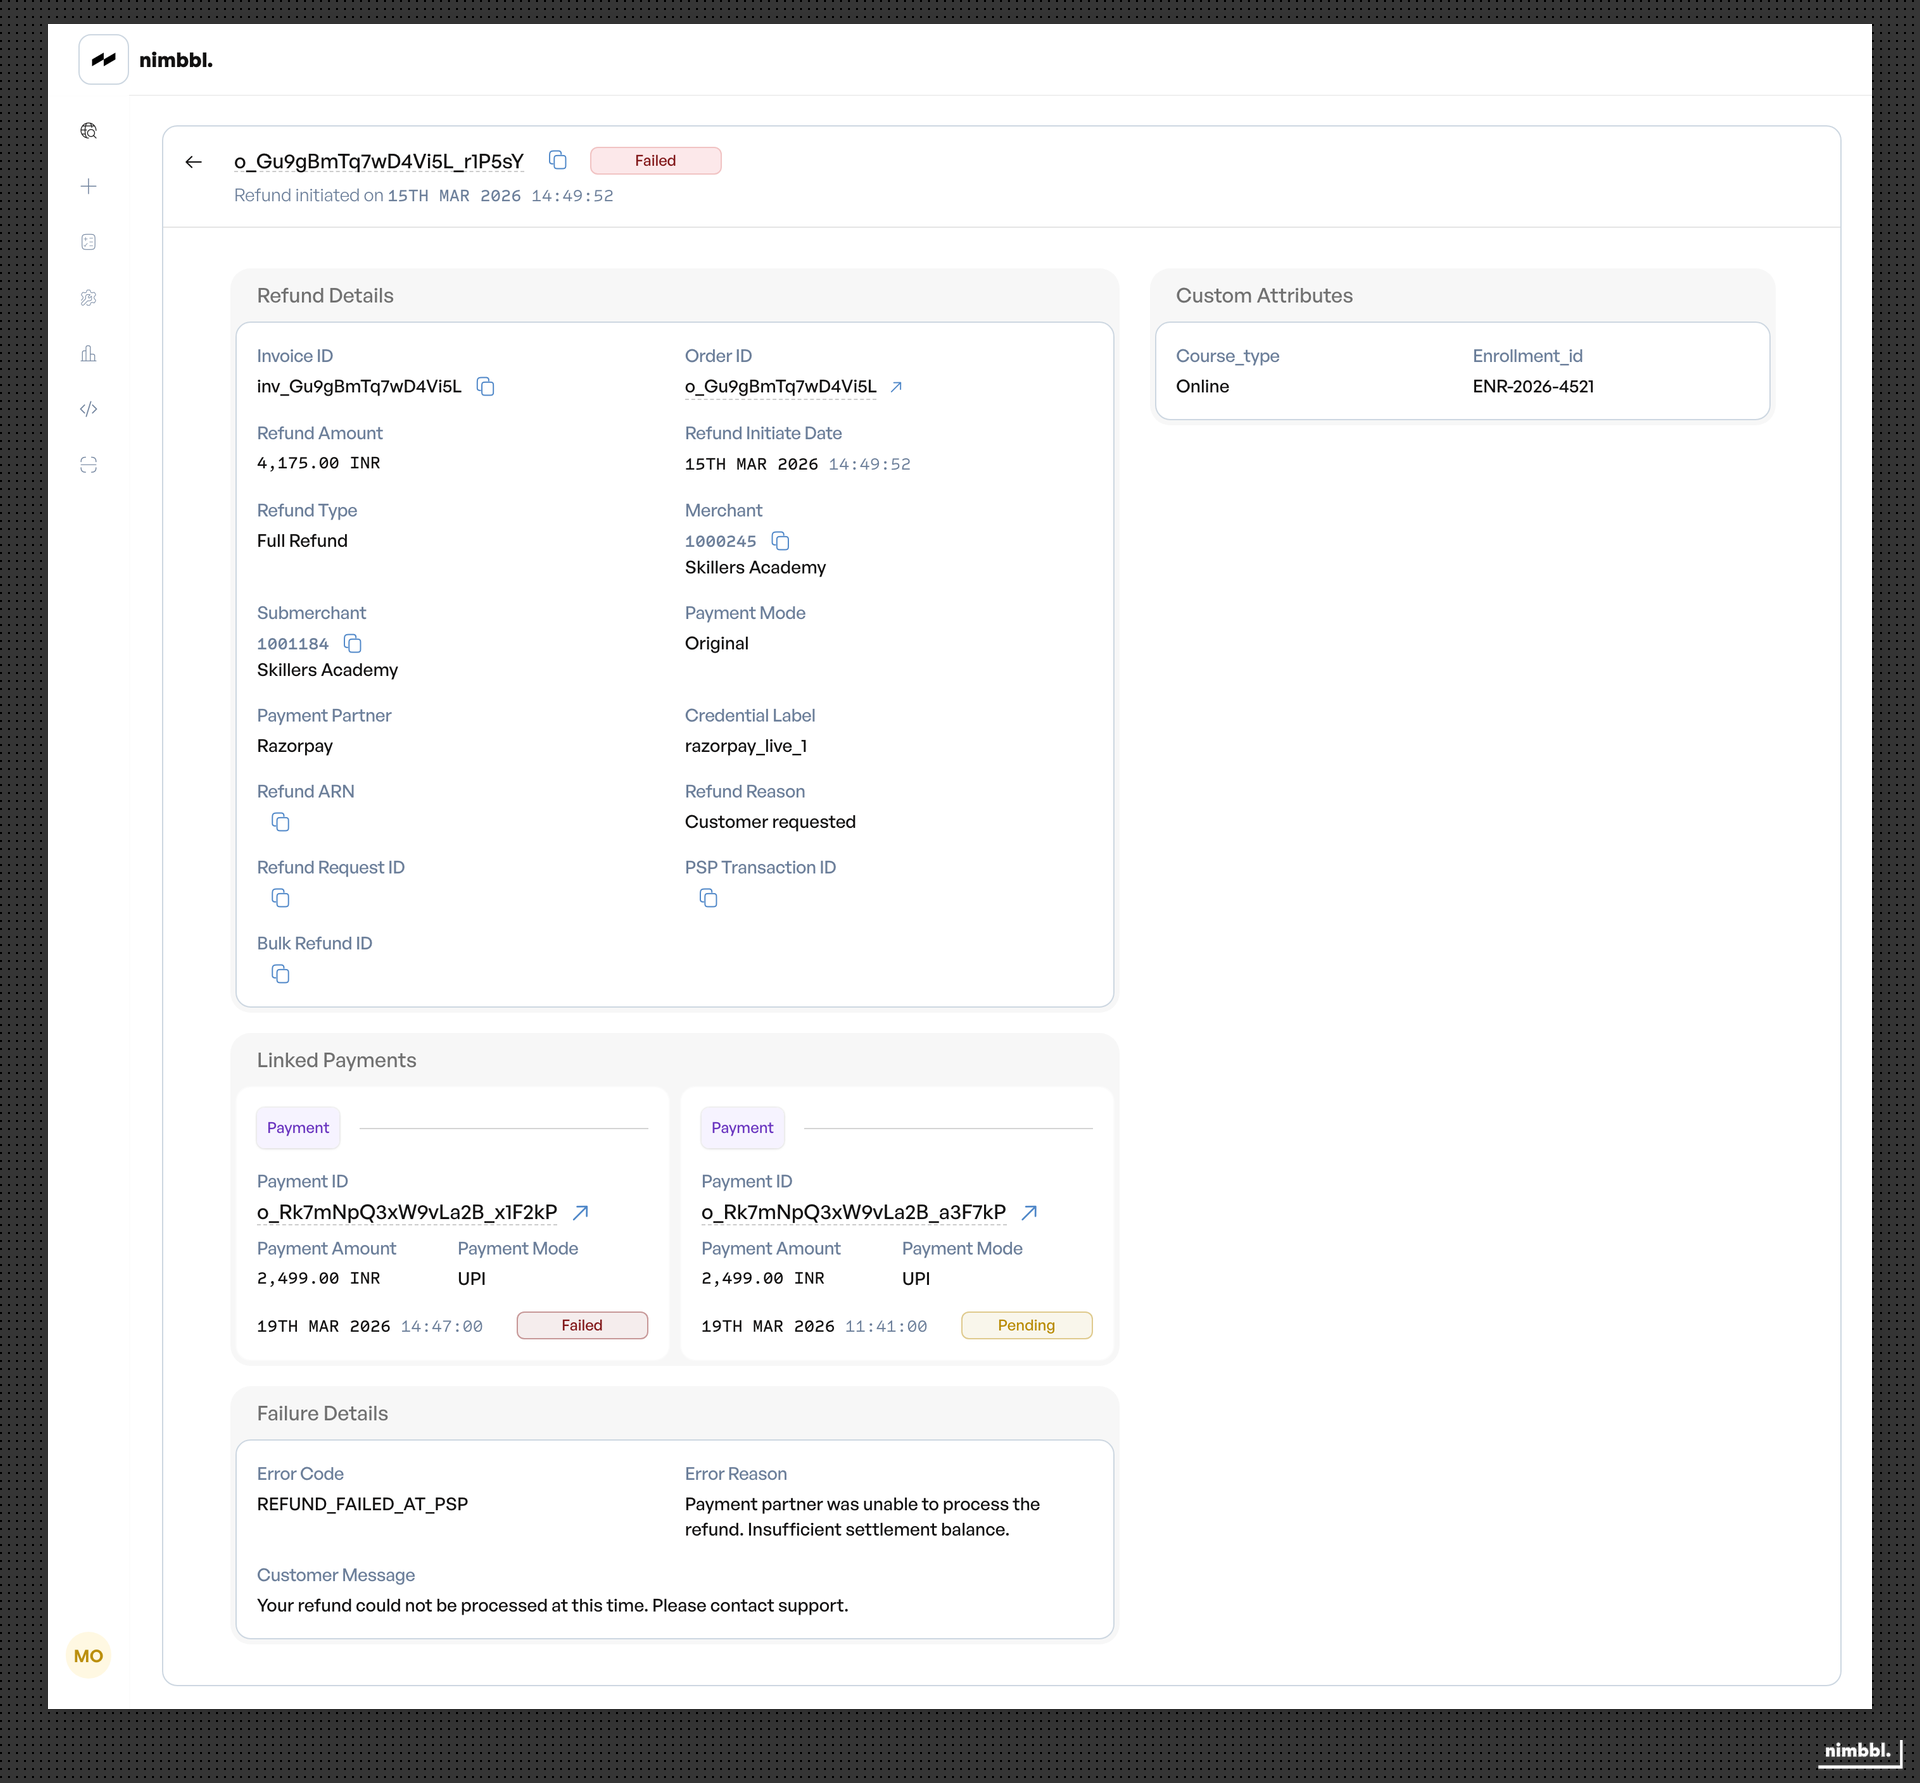1920x1783 pixels.
Task: Copy the Merchant ID 1000245
Action: tap(781, 542)
